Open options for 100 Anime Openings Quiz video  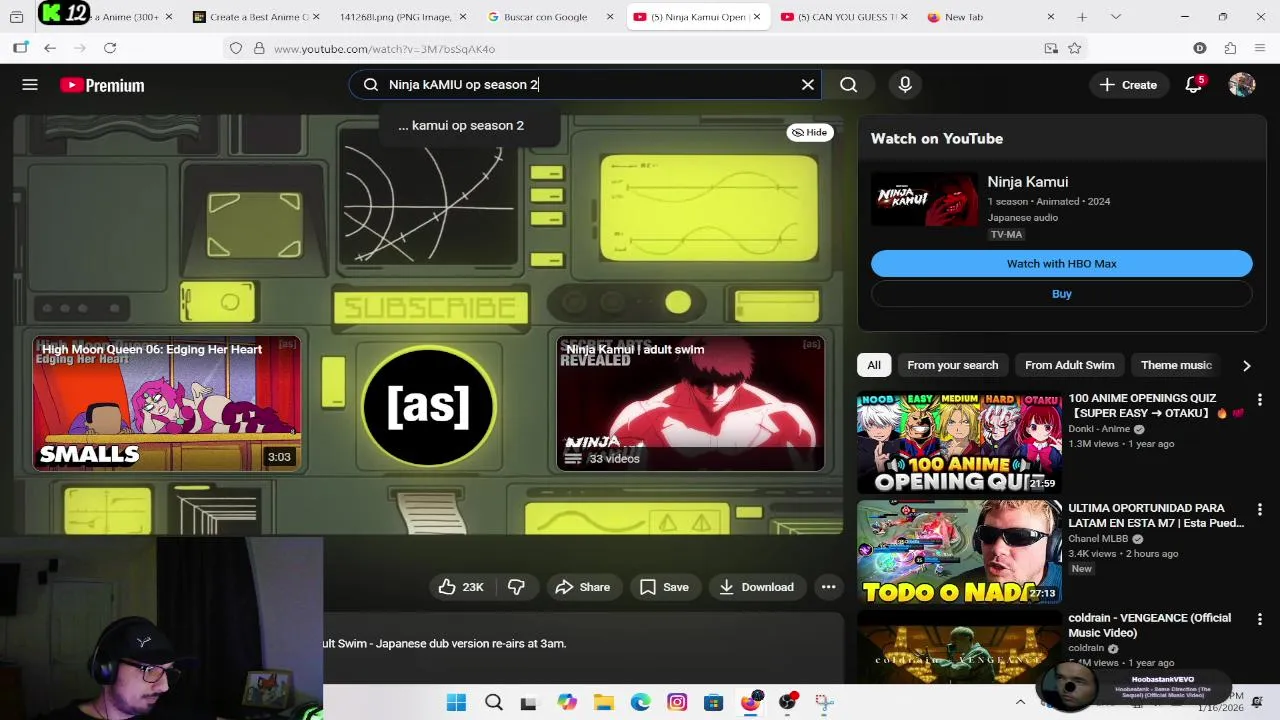pyautogui.click(x=1259, y=400)
